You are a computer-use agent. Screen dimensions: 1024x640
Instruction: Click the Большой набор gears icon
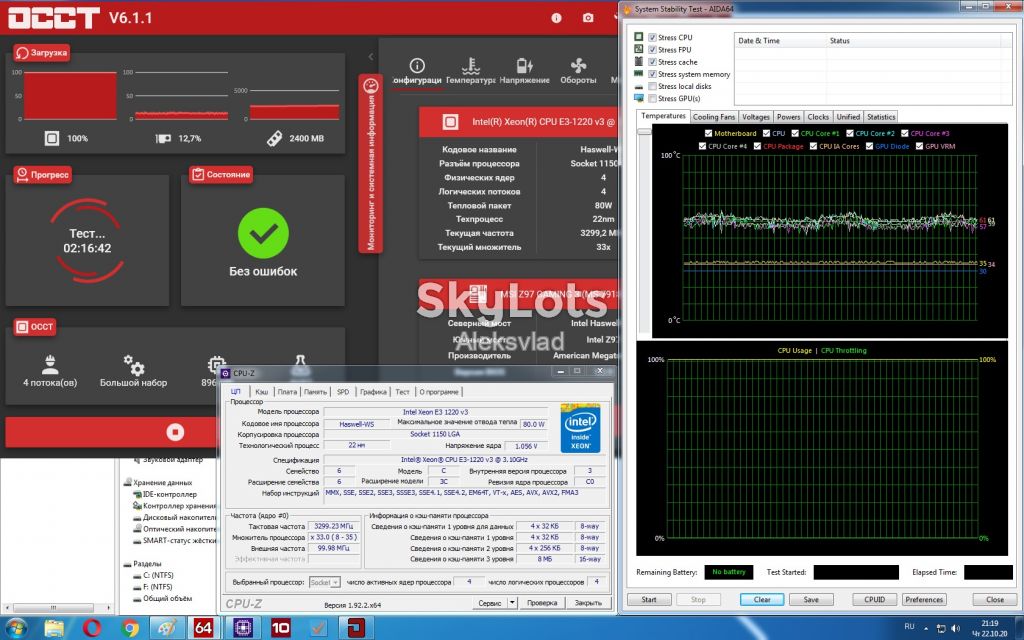coord(134,364)
